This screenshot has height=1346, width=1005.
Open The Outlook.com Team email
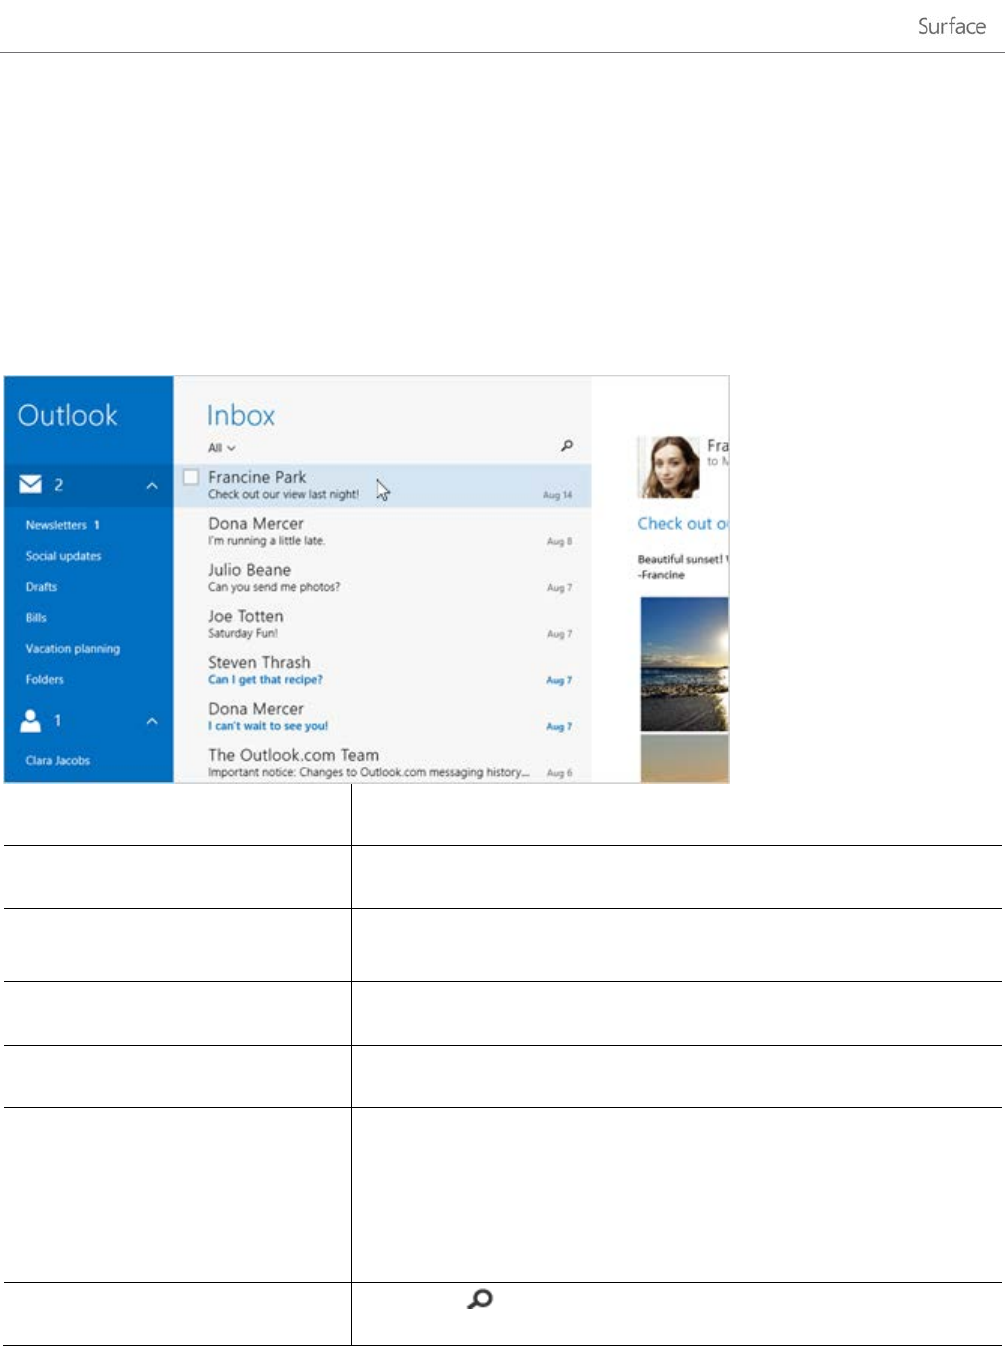tap(383, 762)
